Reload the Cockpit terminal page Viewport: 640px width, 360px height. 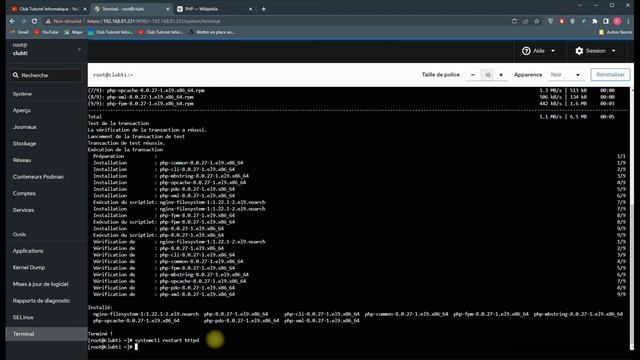tap(35, 21)
